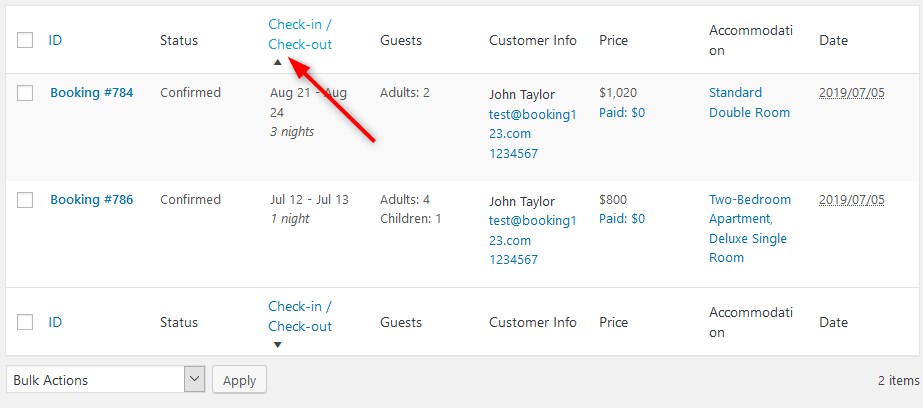Image resolution: width=923 pixels, height=408 pixels.
Task: Select the checkbox for Booking #784
Action: 25,93
